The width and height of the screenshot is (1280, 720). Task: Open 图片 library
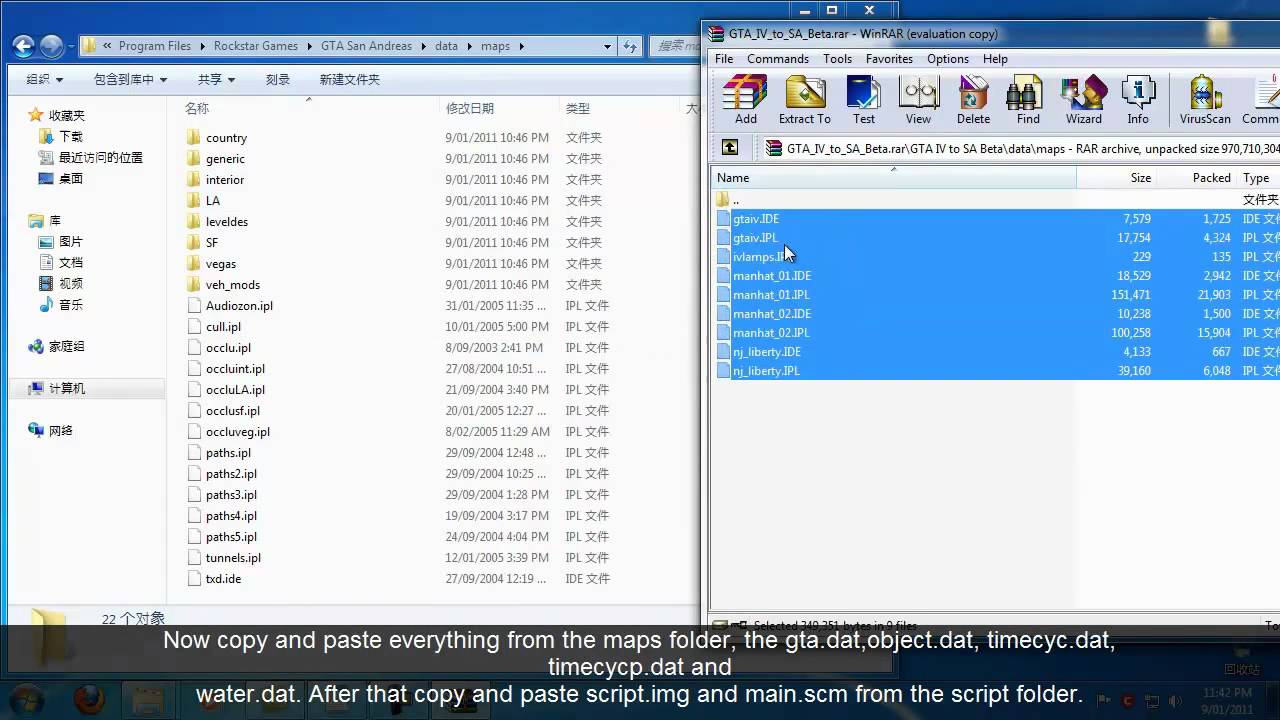click(x=71, y=241)
